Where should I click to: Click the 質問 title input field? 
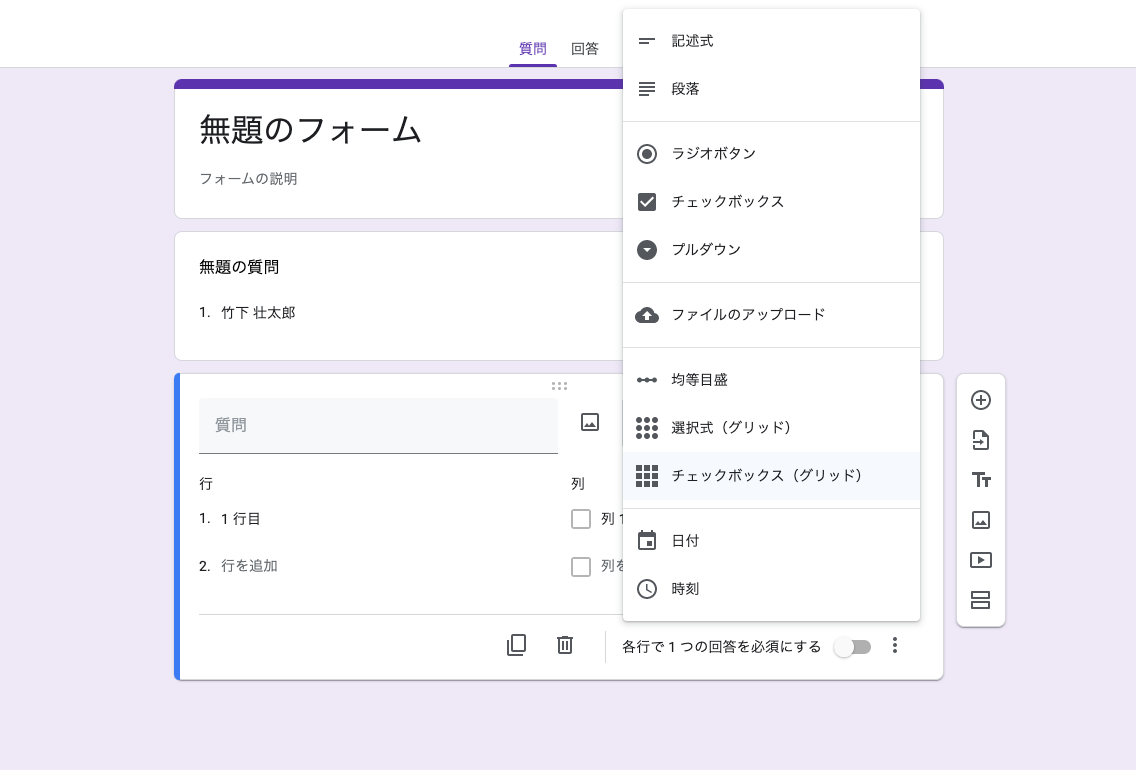378,425
